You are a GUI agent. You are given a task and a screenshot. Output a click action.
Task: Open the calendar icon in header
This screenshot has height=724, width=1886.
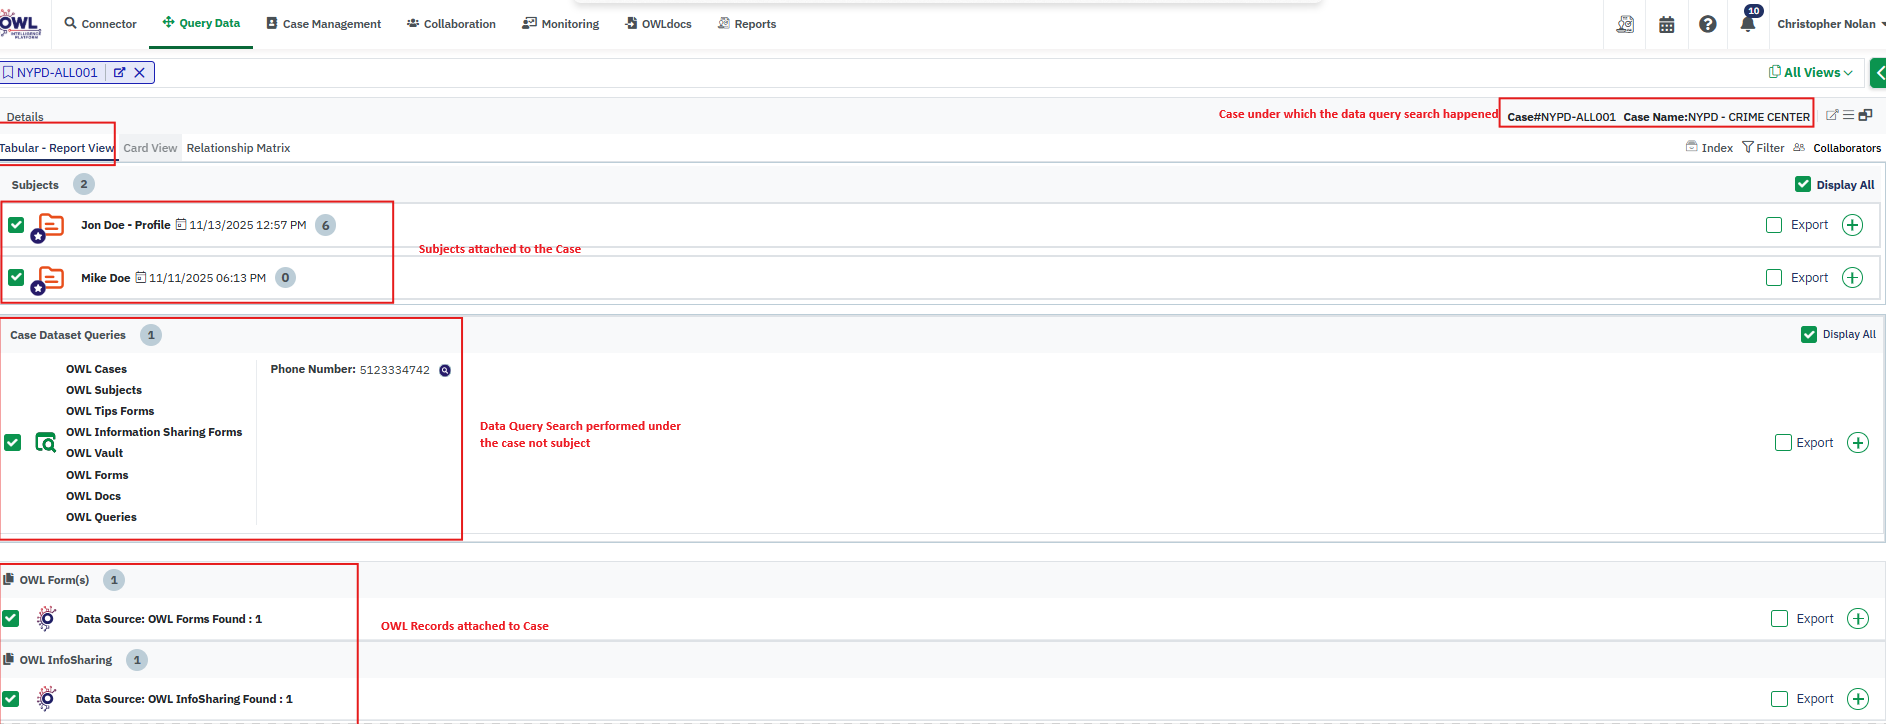[1666, 24]
